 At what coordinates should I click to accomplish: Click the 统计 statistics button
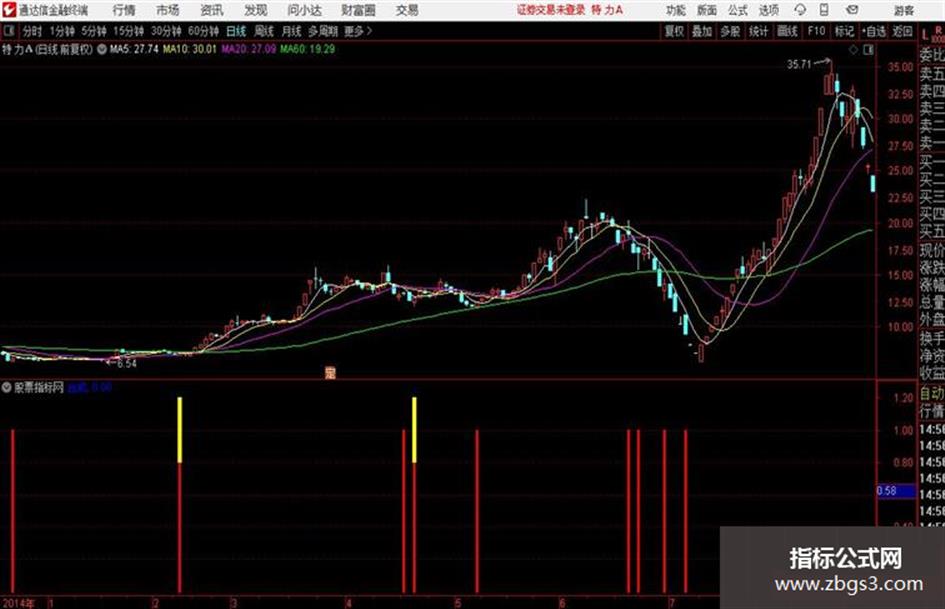click(x=759, y=31)
